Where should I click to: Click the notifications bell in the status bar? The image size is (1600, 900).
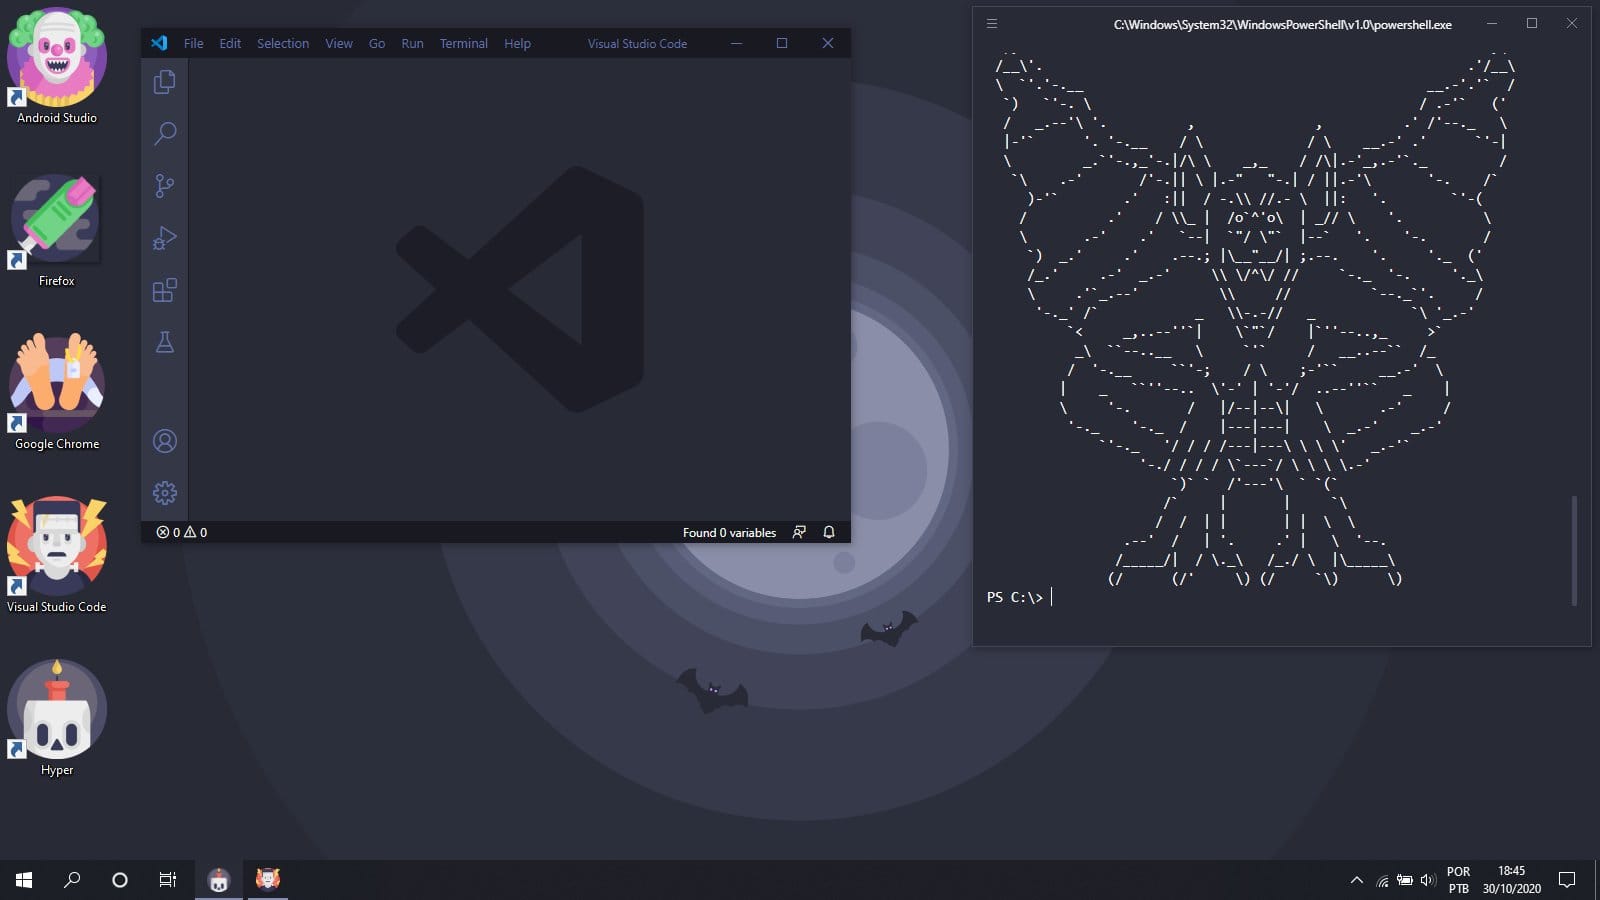point(828,532)
